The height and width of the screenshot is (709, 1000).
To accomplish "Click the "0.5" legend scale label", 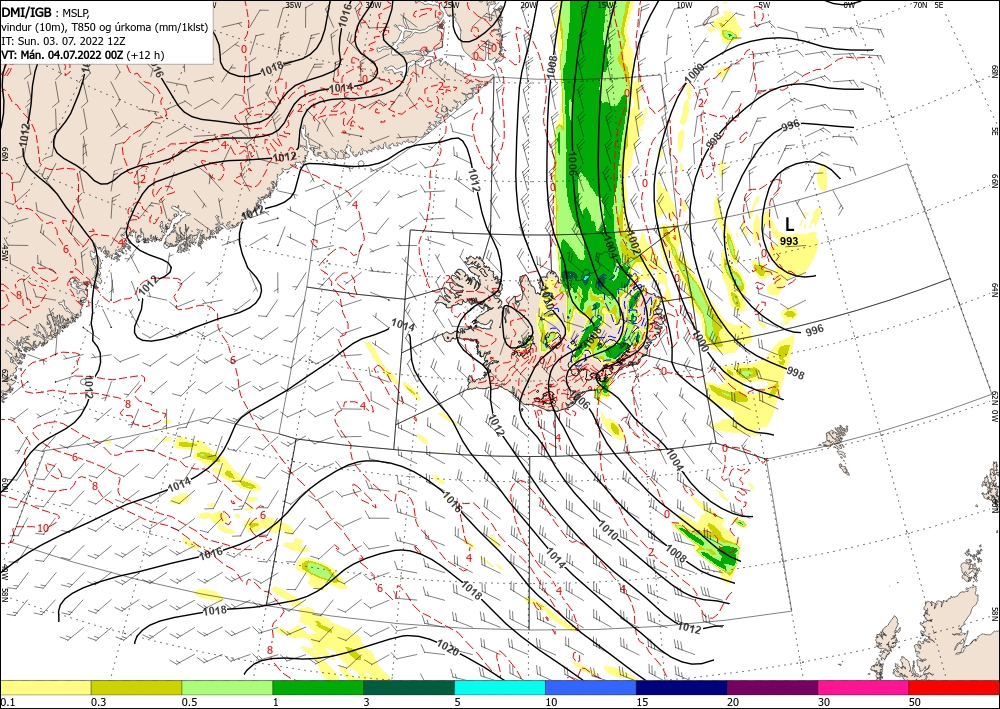I will tap(189, 702).
